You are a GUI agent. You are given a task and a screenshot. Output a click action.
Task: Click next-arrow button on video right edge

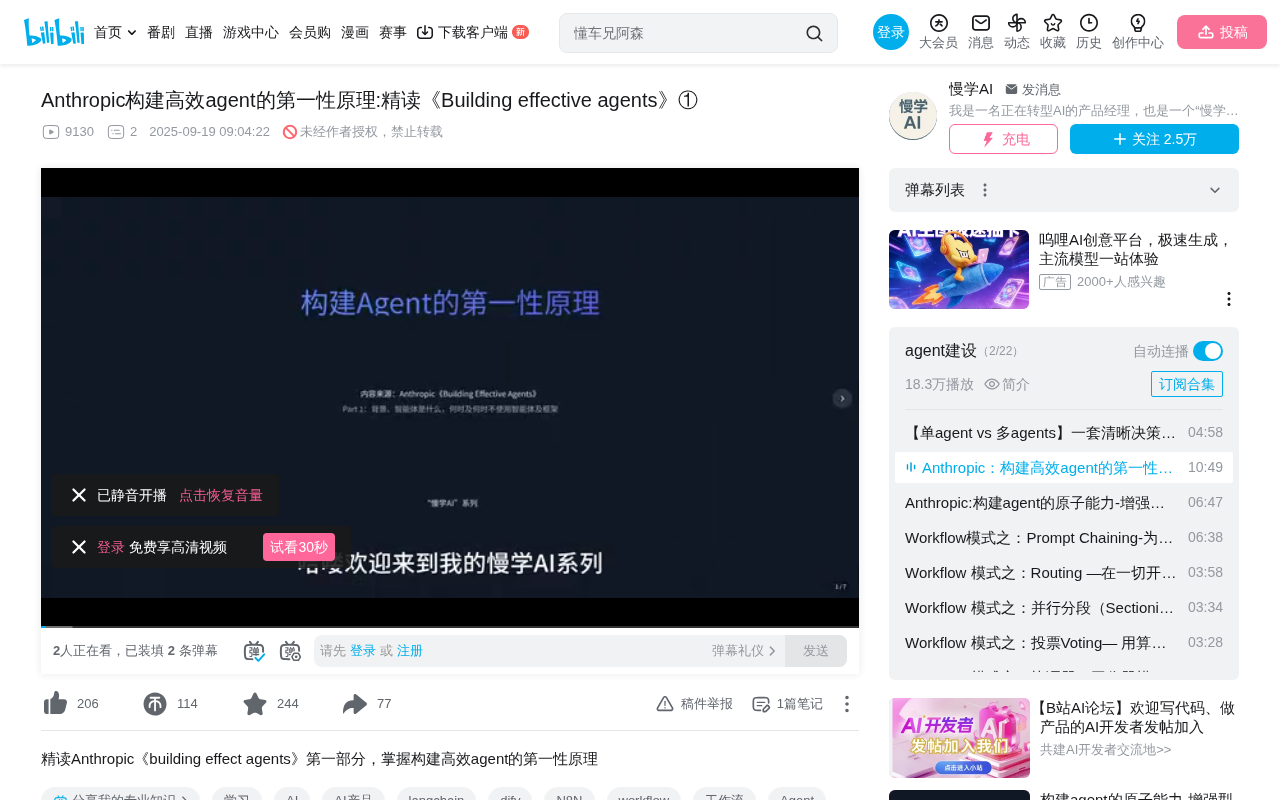point(843,398)
